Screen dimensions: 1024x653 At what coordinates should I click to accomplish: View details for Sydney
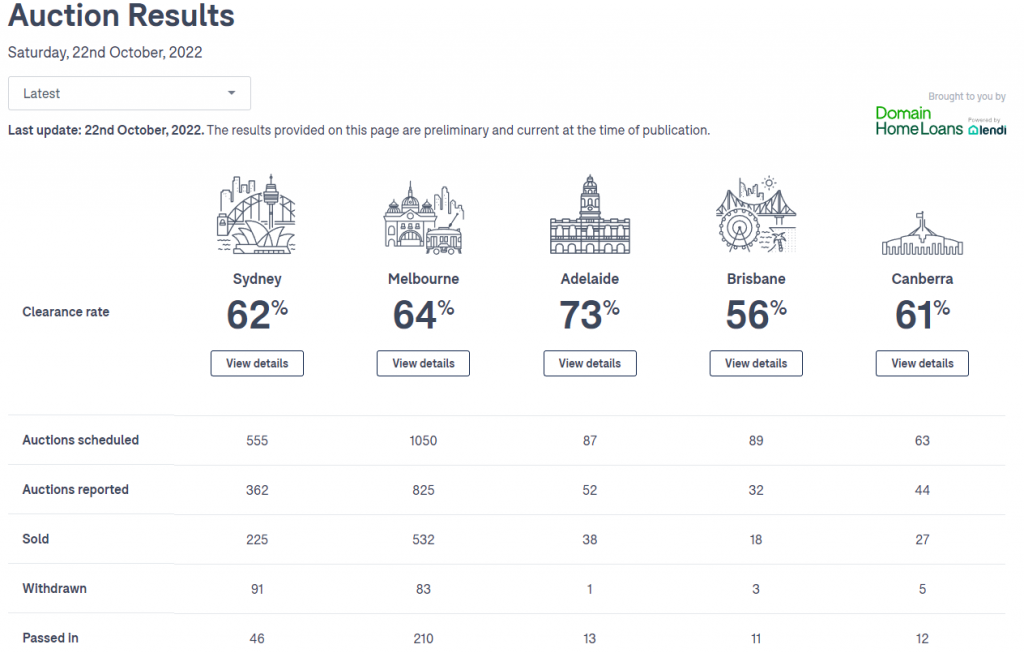257,363
